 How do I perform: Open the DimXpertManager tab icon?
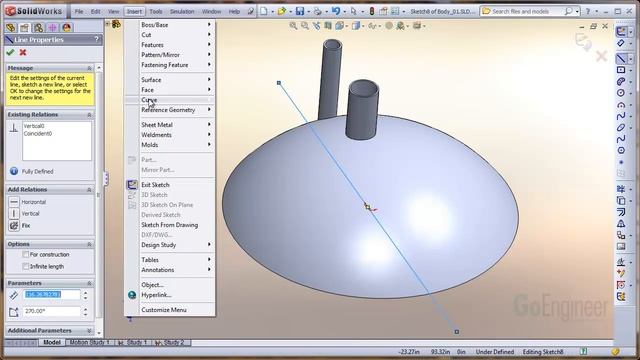click(x=53, y=28)
